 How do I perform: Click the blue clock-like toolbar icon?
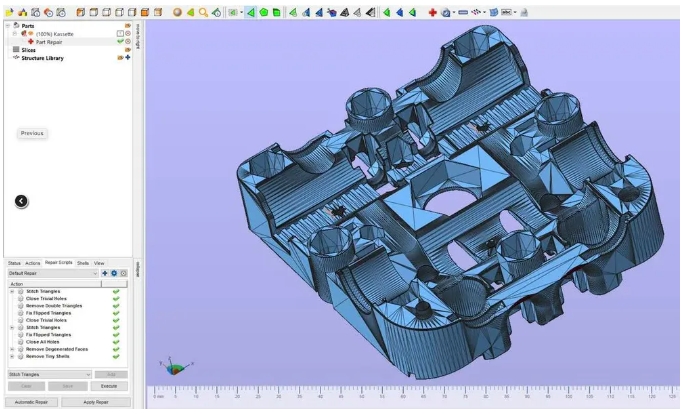[x=445, y=12]
